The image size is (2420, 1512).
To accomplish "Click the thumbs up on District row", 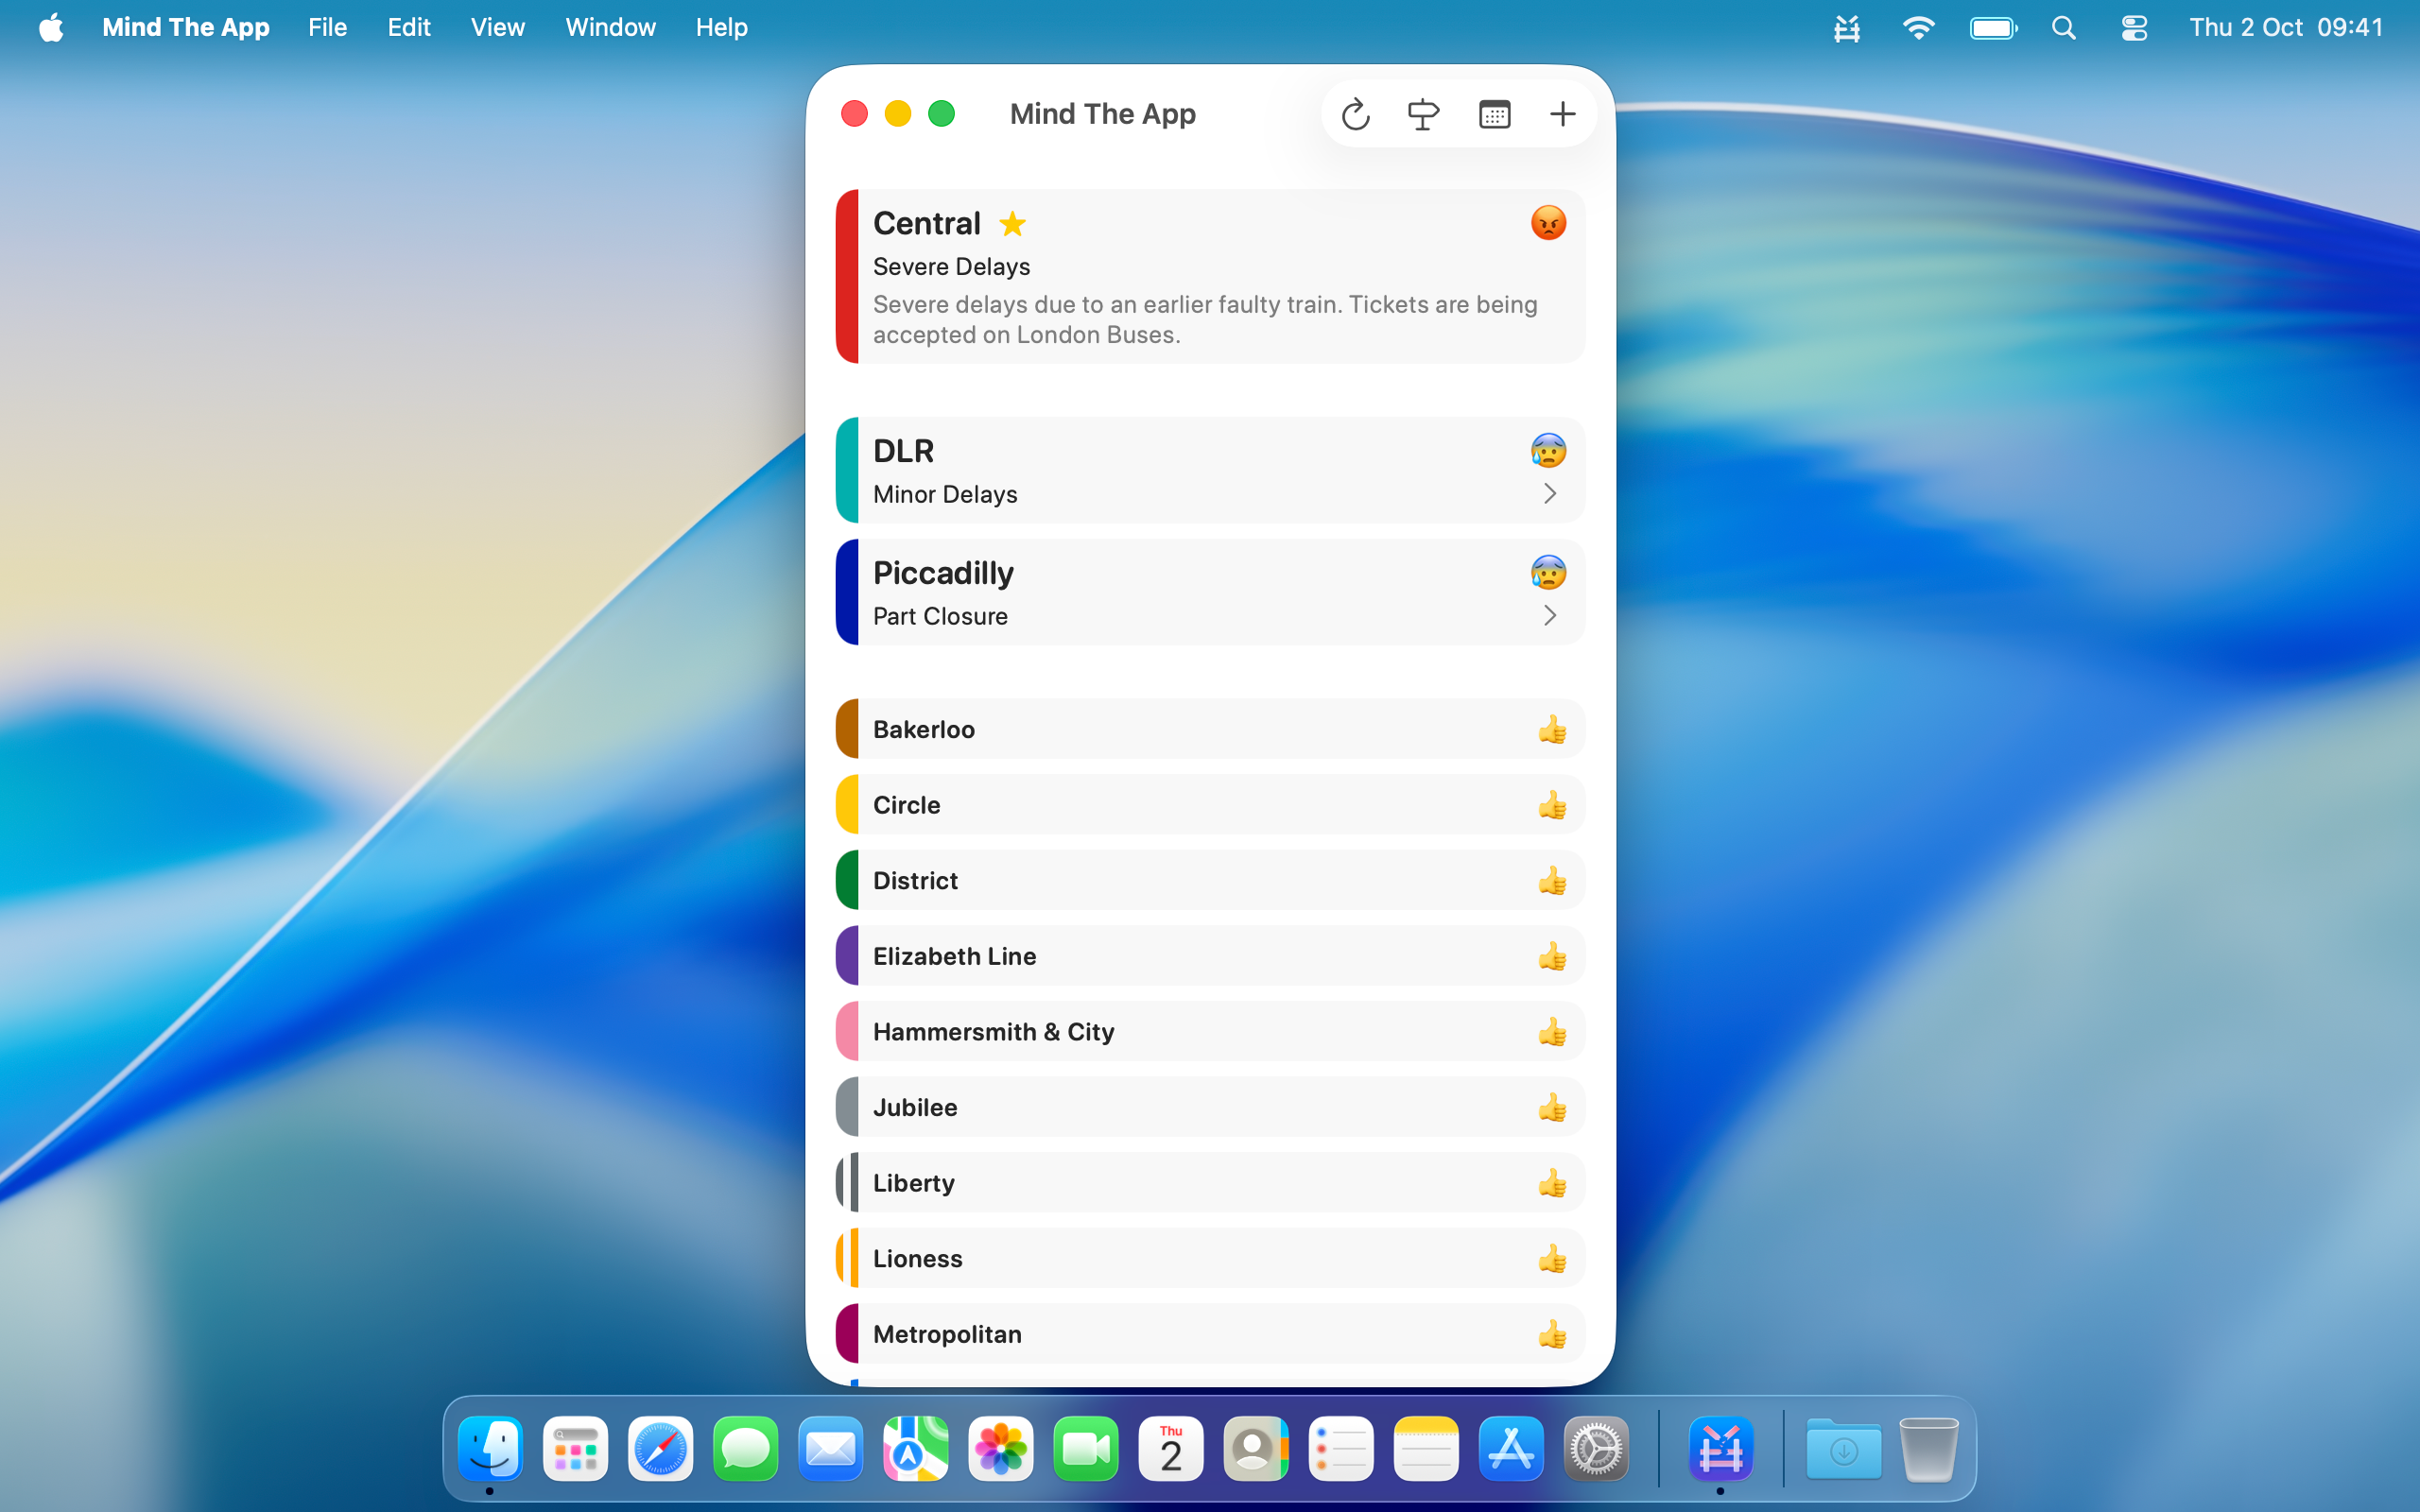I will tap(1552, 880).
